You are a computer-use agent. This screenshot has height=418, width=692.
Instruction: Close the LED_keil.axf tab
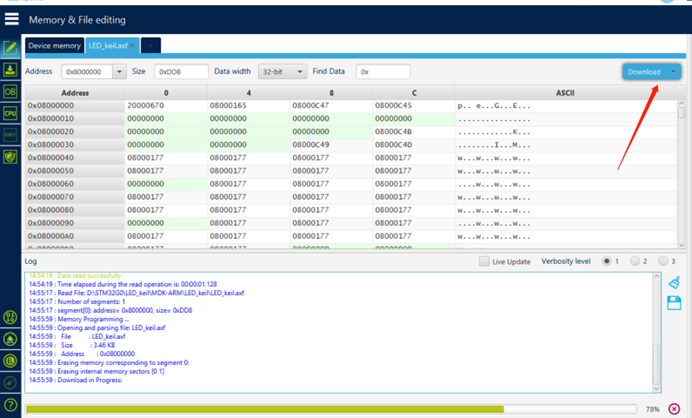(x=132, y=45)
